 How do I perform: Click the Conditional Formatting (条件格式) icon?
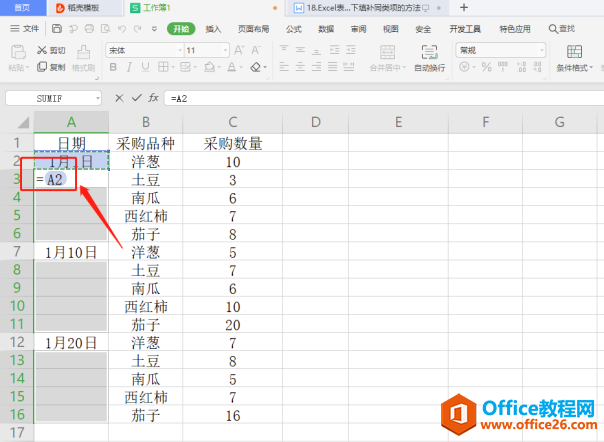click(574, 52)
